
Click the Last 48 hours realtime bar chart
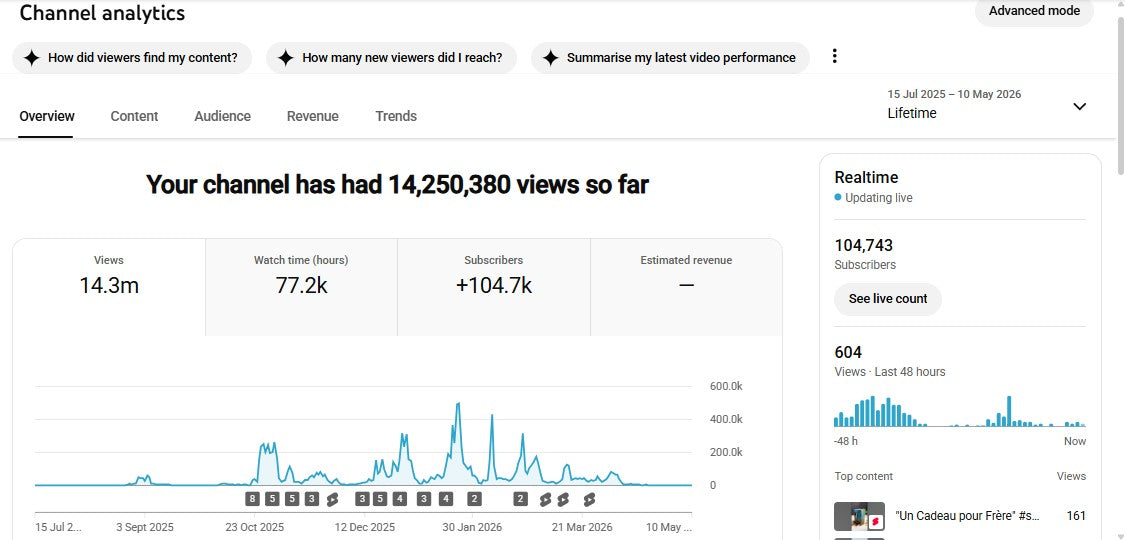960,412
